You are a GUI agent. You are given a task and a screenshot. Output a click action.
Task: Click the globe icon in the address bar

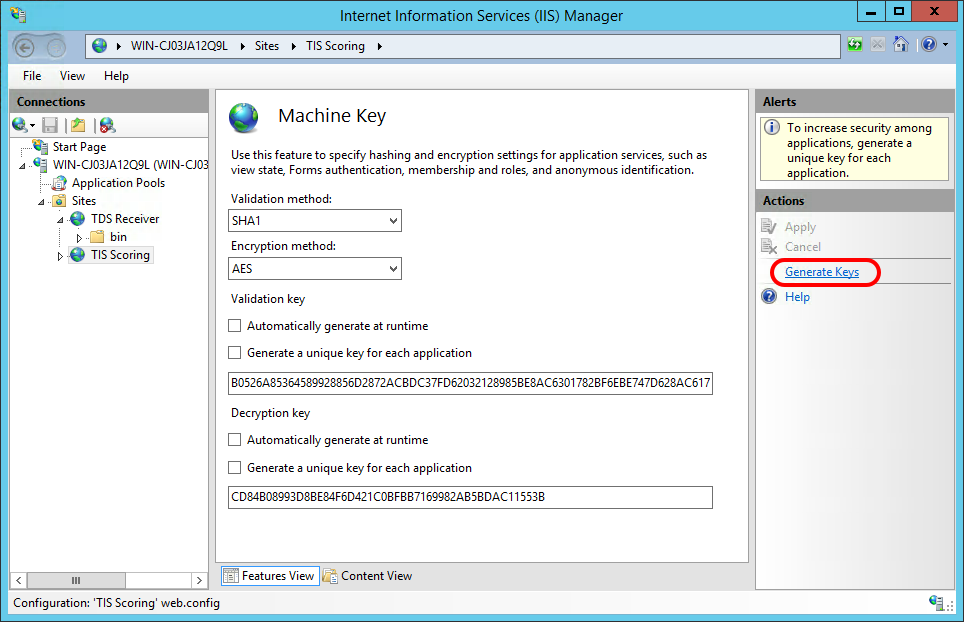click(x=100, y=45)
